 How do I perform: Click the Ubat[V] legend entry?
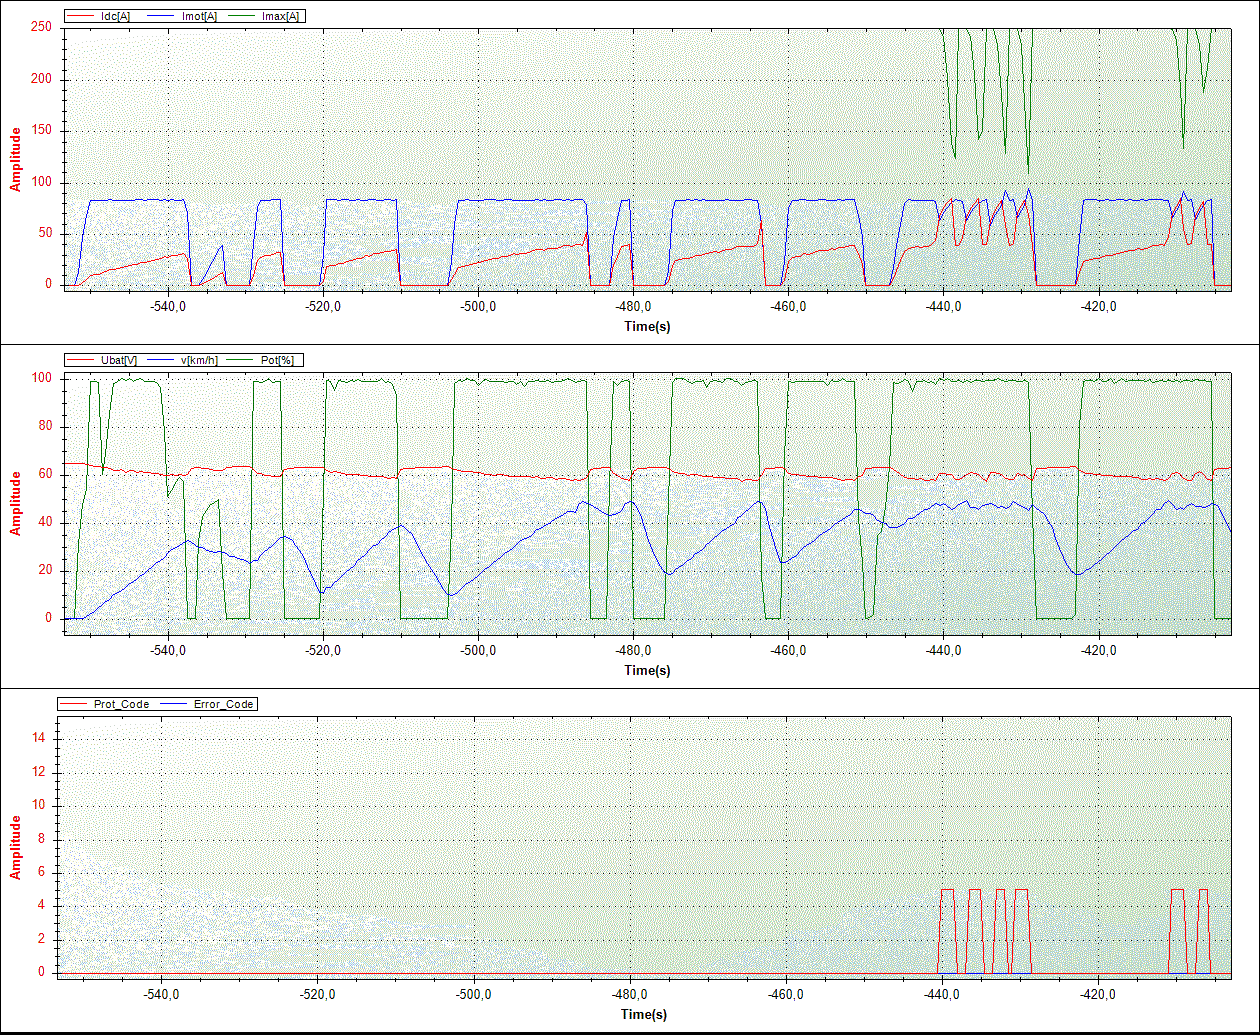coord(120,359)
